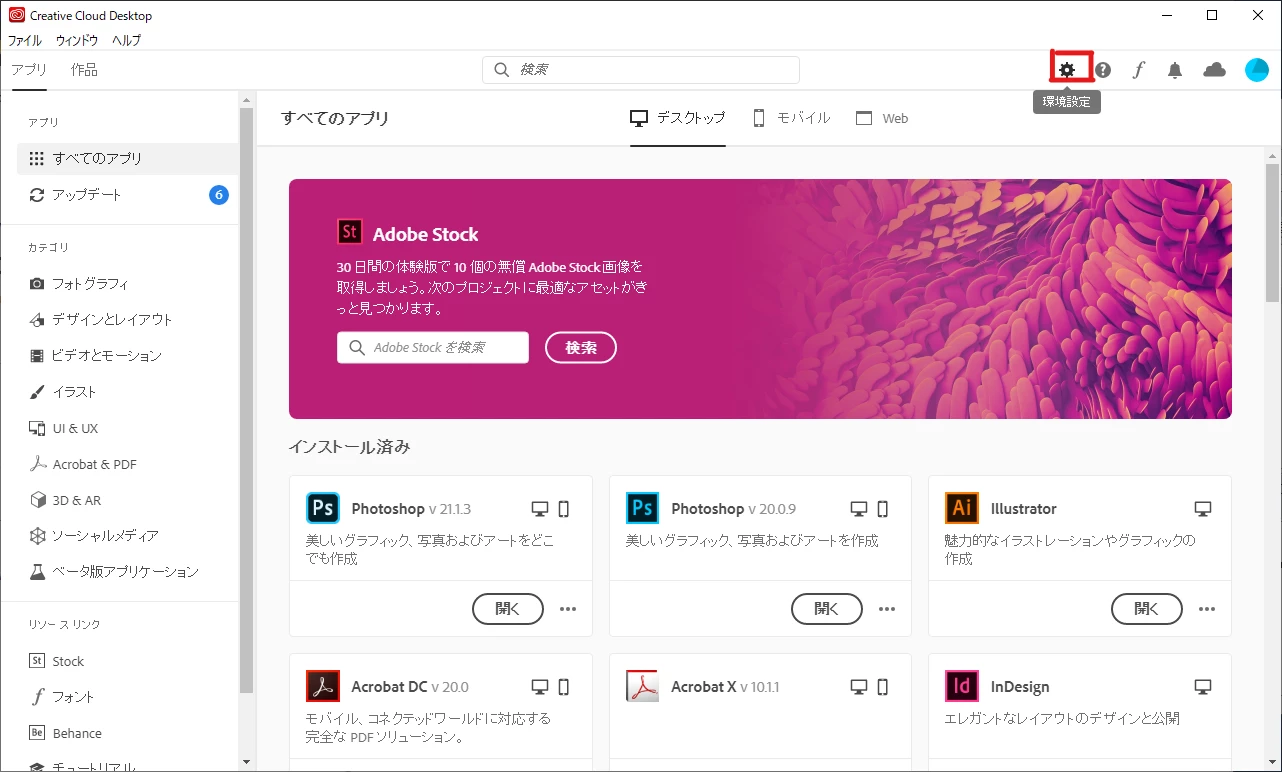The width and height of the screenshot is (1282, 772).
Task: Open ビデオとモーション category
Action: (x=128, y=356)
